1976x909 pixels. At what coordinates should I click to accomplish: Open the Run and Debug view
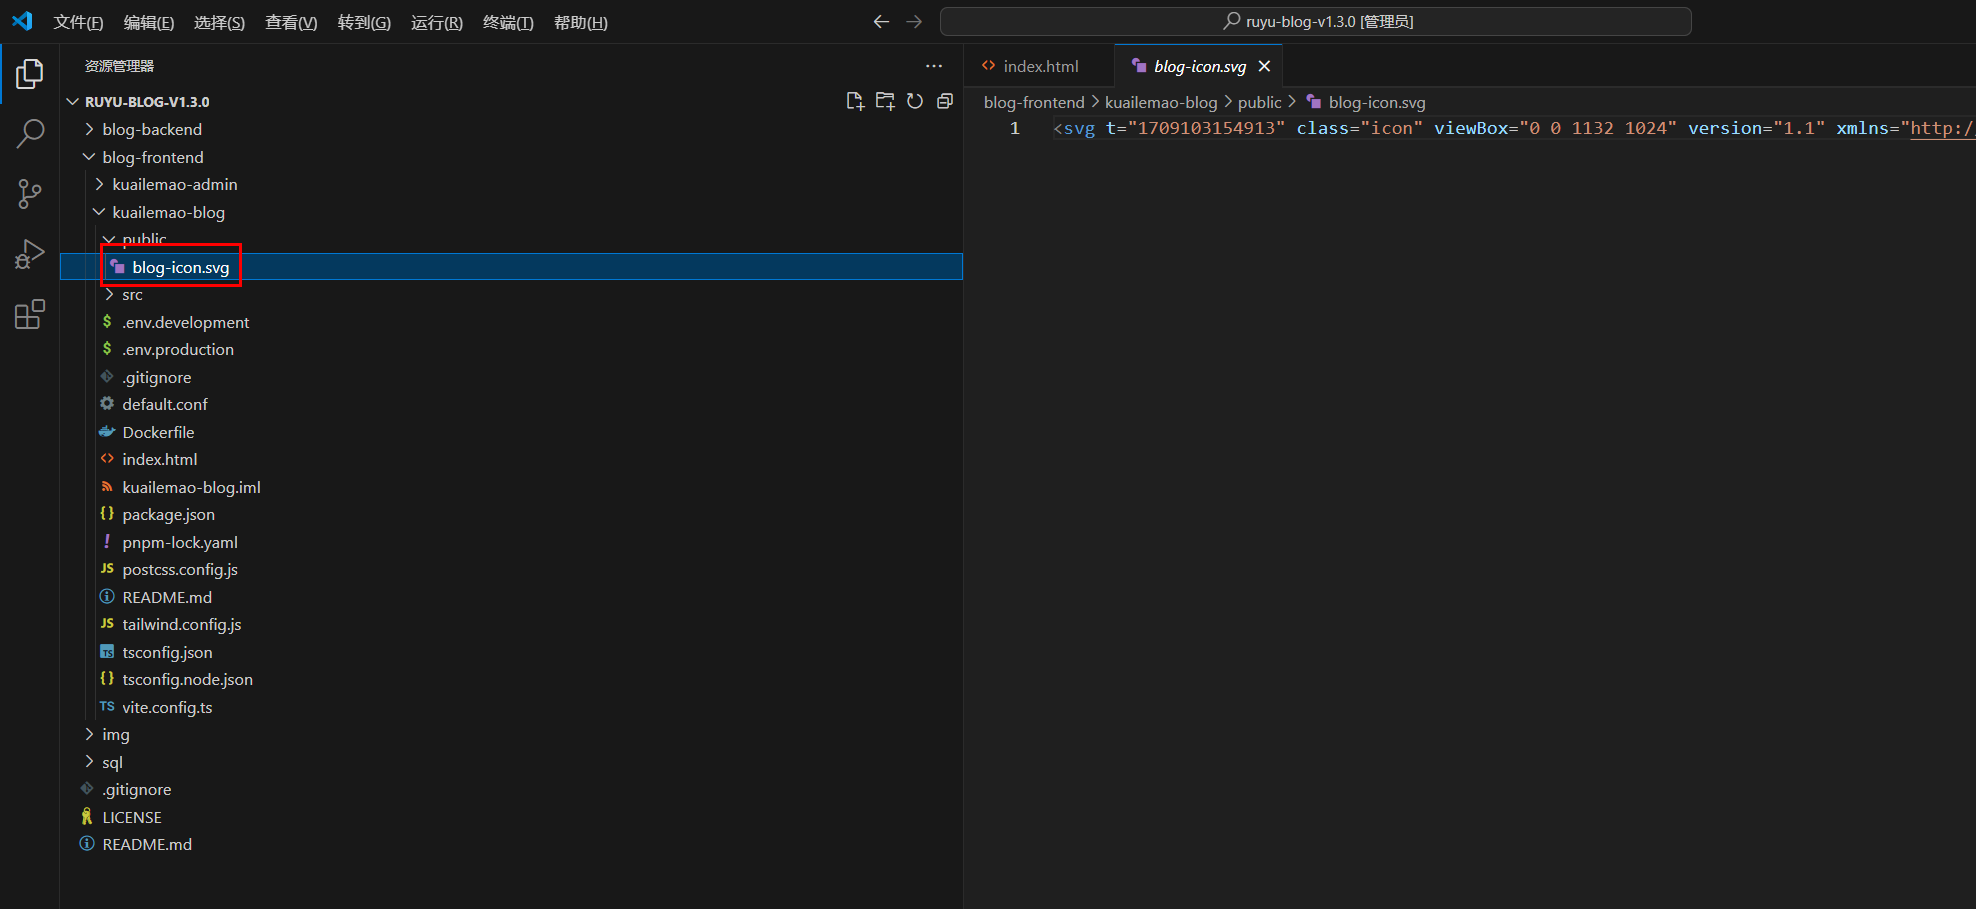click(30, 254)
